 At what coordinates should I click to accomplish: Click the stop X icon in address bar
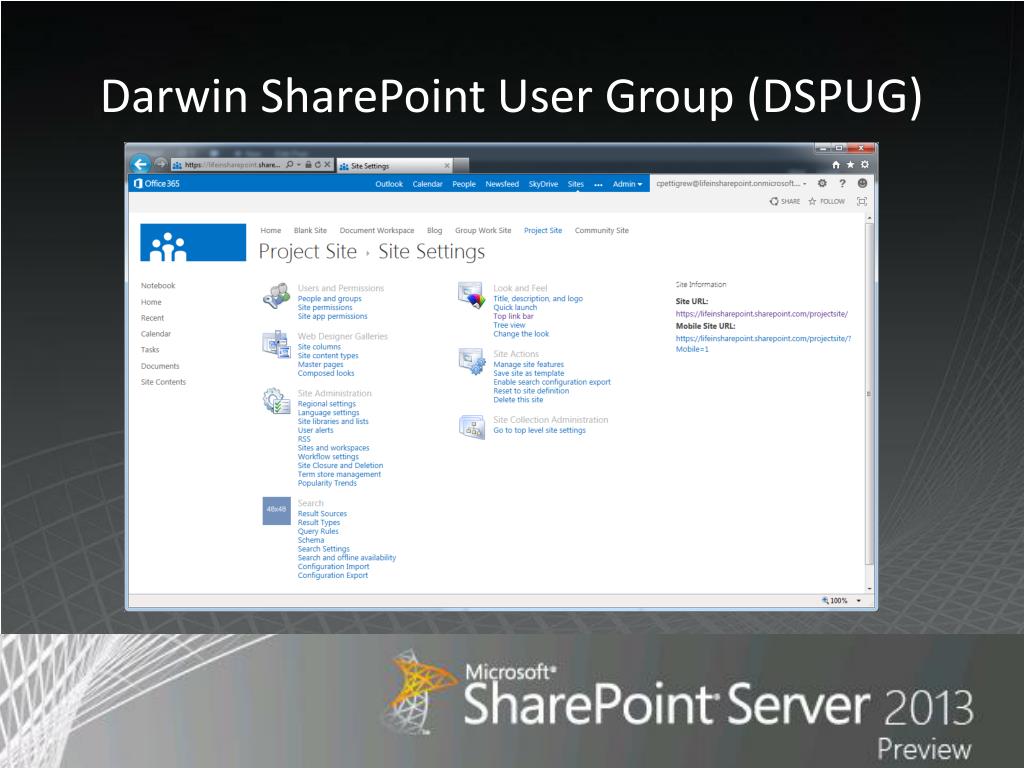tap(327, 165)
